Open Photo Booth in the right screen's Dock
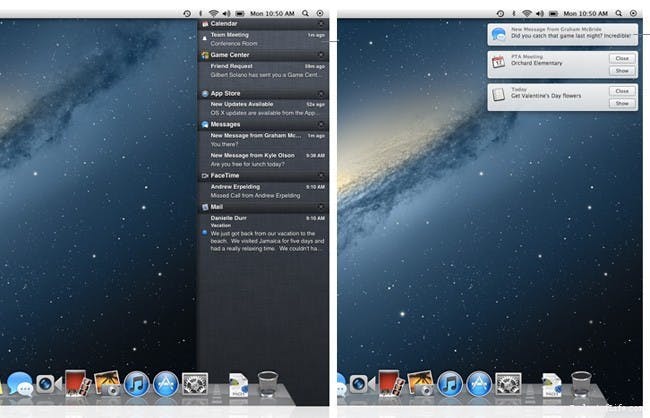Screen dimensions: 650x418 click(x=391, y=383)
